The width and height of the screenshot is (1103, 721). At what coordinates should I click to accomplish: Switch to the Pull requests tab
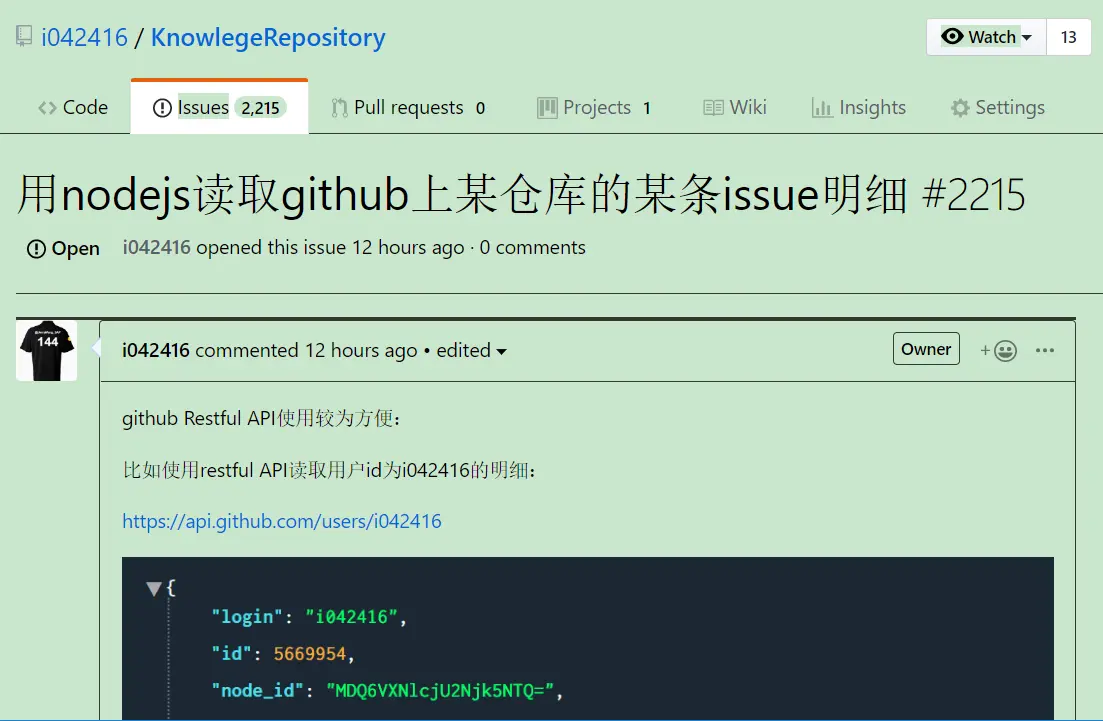pos(409,108)
